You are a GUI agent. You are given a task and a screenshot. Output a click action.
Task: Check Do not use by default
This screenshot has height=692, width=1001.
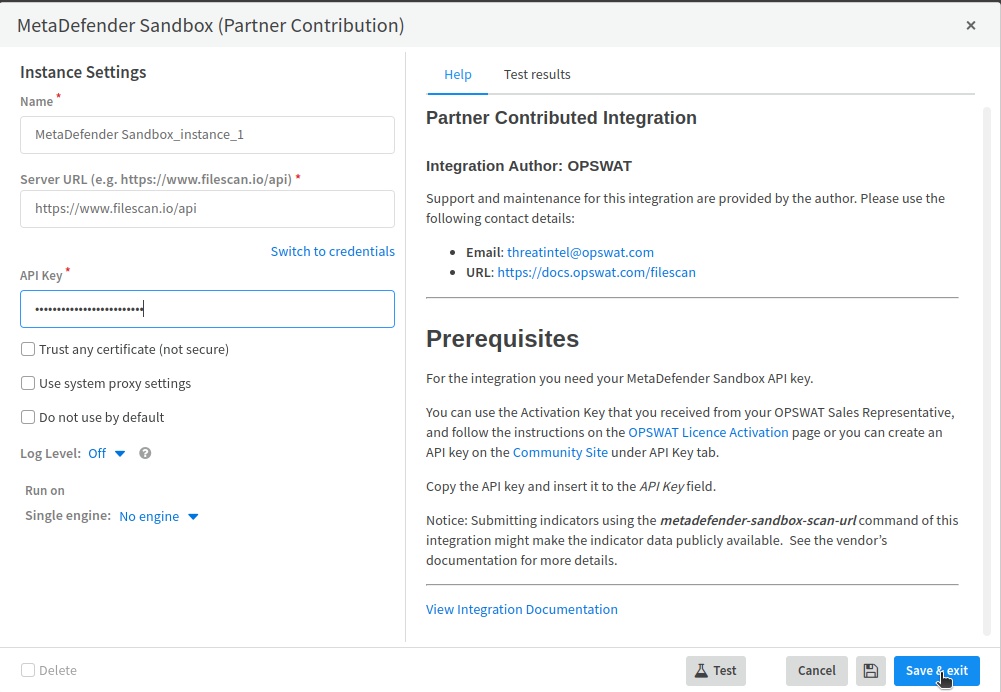coord(28,417)
